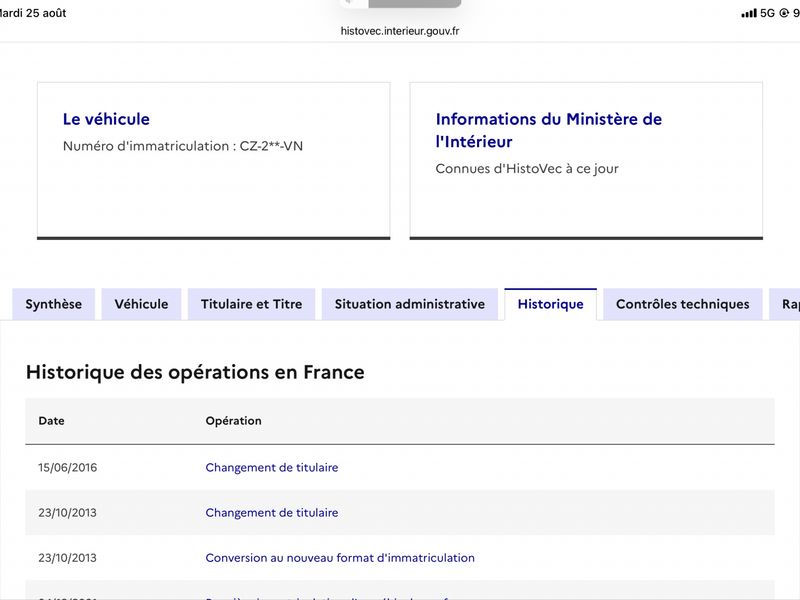Click the Connues d'HistoVec à ce jour text
The width and height of the screenshot is (800, 600).
[x=527, y=169]
